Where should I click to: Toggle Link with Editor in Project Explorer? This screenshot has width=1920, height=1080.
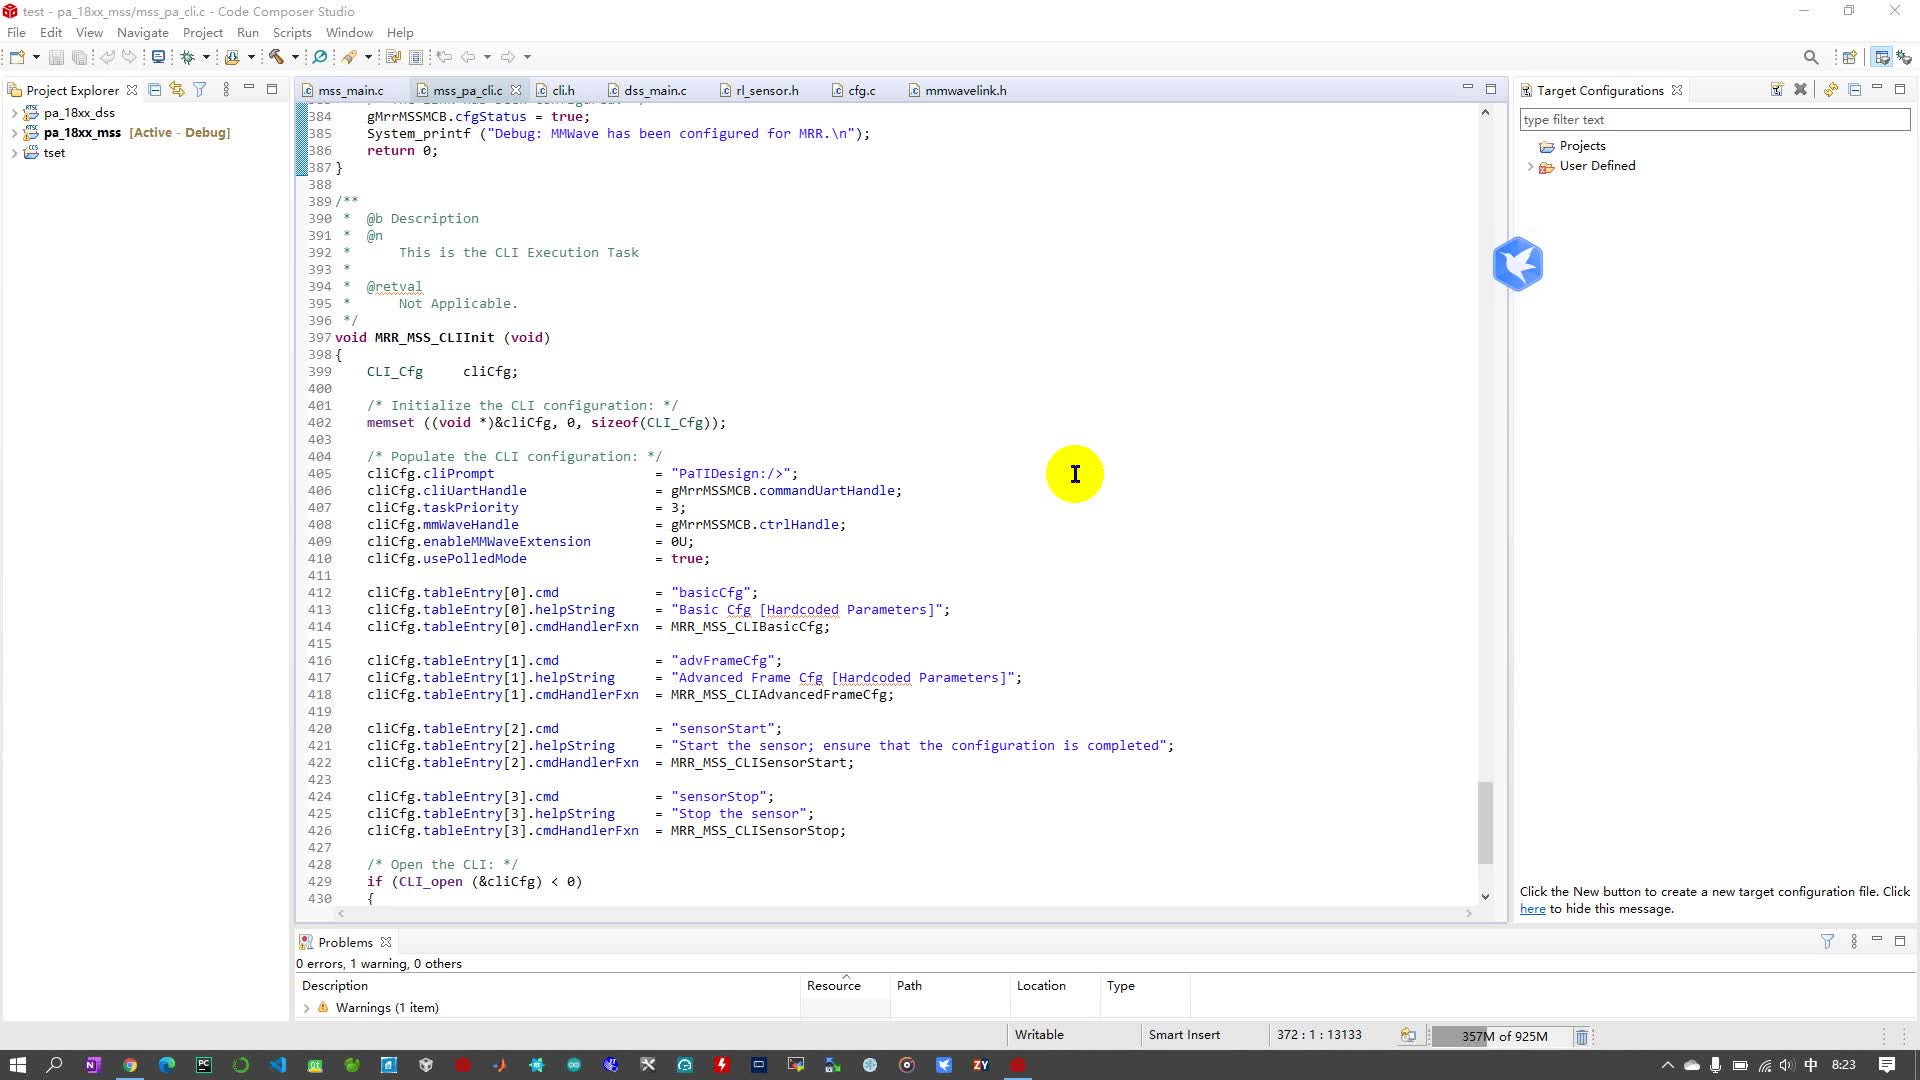[177, 90]
